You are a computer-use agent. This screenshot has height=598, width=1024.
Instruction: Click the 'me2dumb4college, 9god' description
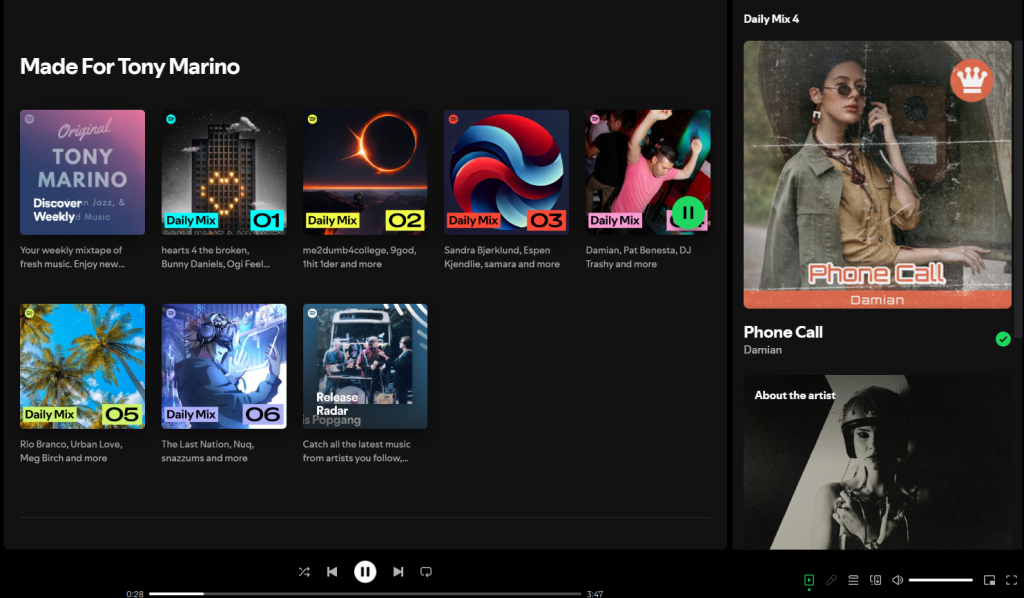[360, 257]
